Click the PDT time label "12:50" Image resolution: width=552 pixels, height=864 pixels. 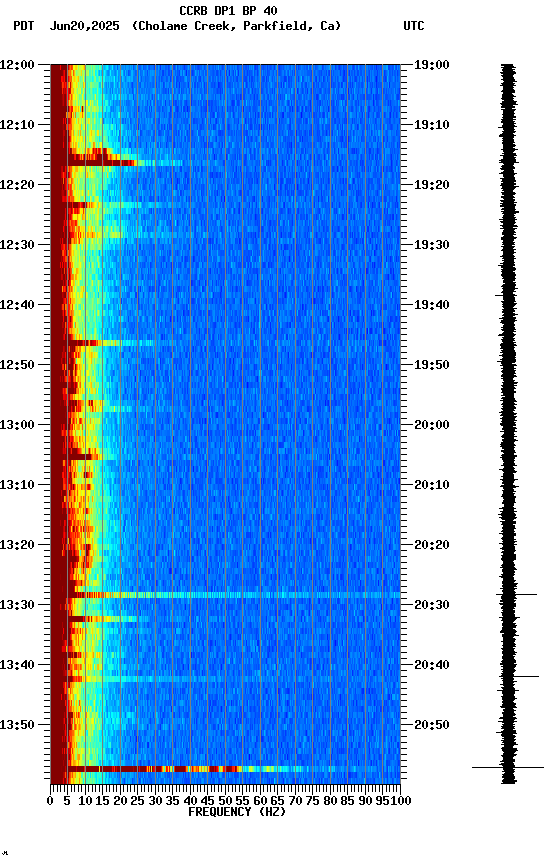click(x=17, y=365)
